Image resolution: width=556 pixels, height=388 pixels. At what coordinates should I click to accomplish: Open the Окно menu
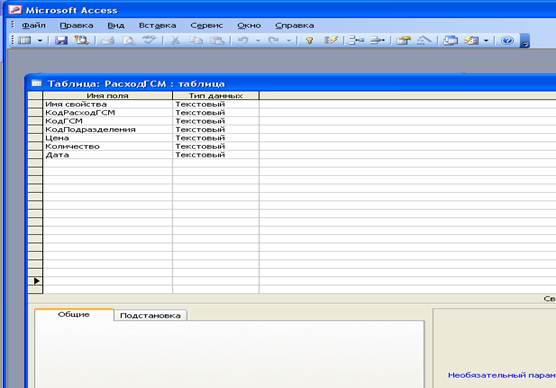(x=249, y=26)
